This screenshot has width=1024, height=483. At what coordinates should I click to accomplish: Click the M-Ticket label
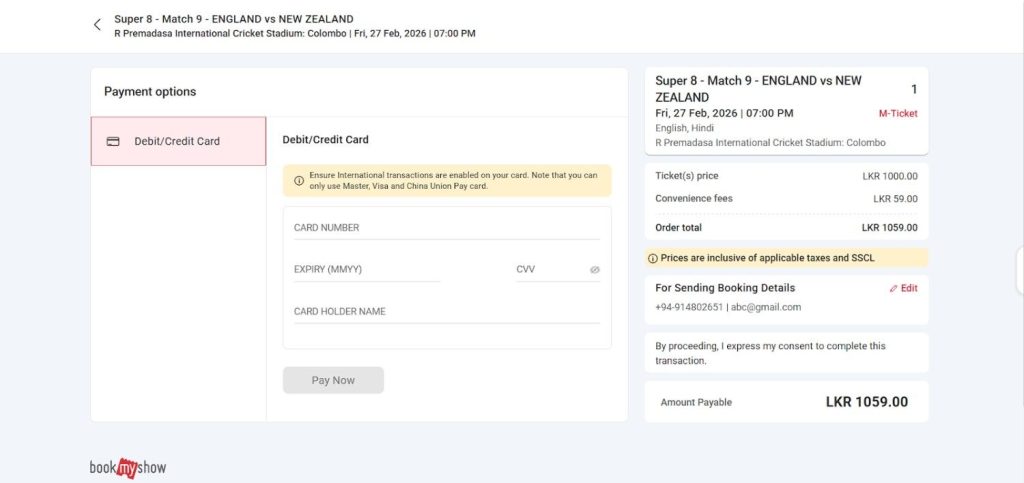coord(898,114)
